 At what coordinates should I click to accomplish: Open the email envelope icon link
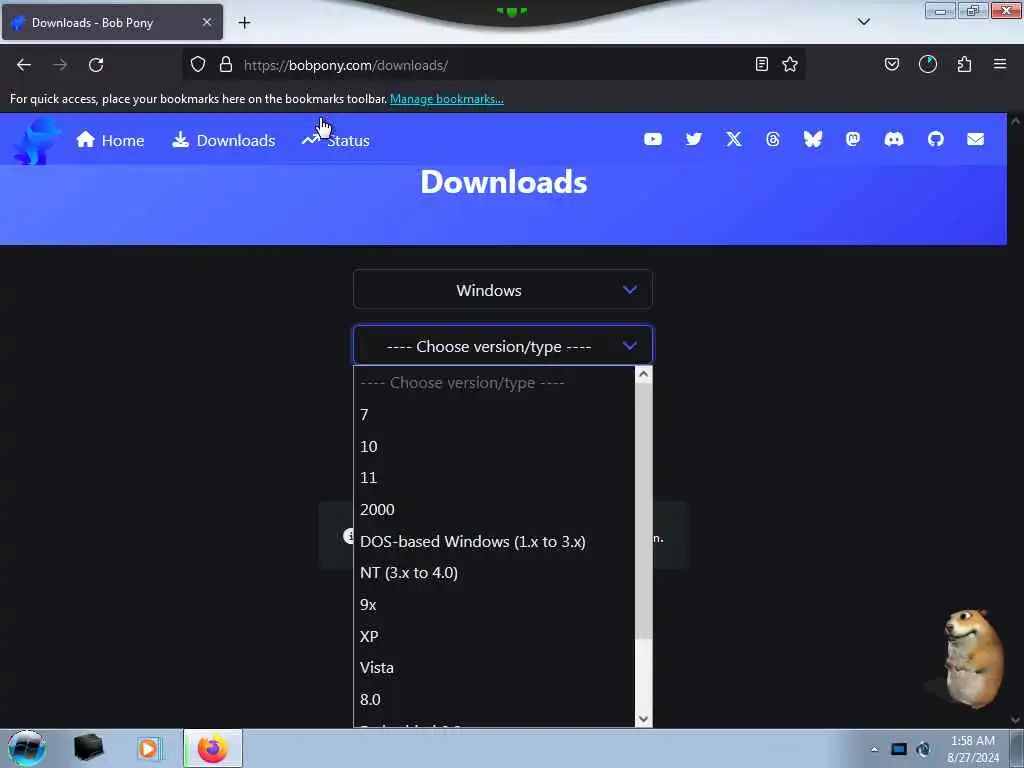point(975,139)
